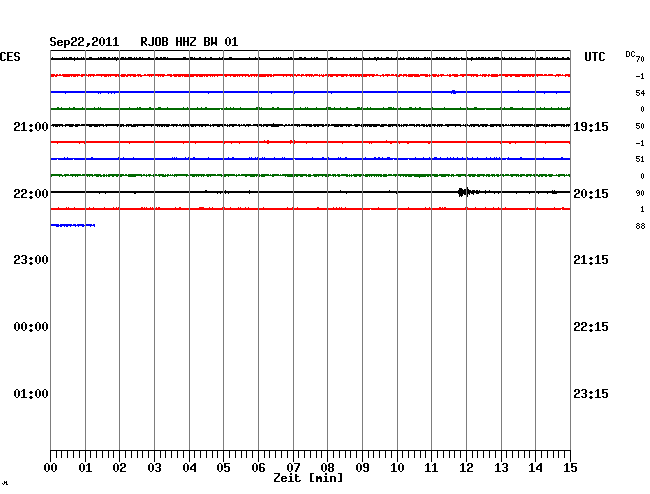The image size is (650, 494).
Task: Select the DC value 54
Action: (x=640, y=93)
